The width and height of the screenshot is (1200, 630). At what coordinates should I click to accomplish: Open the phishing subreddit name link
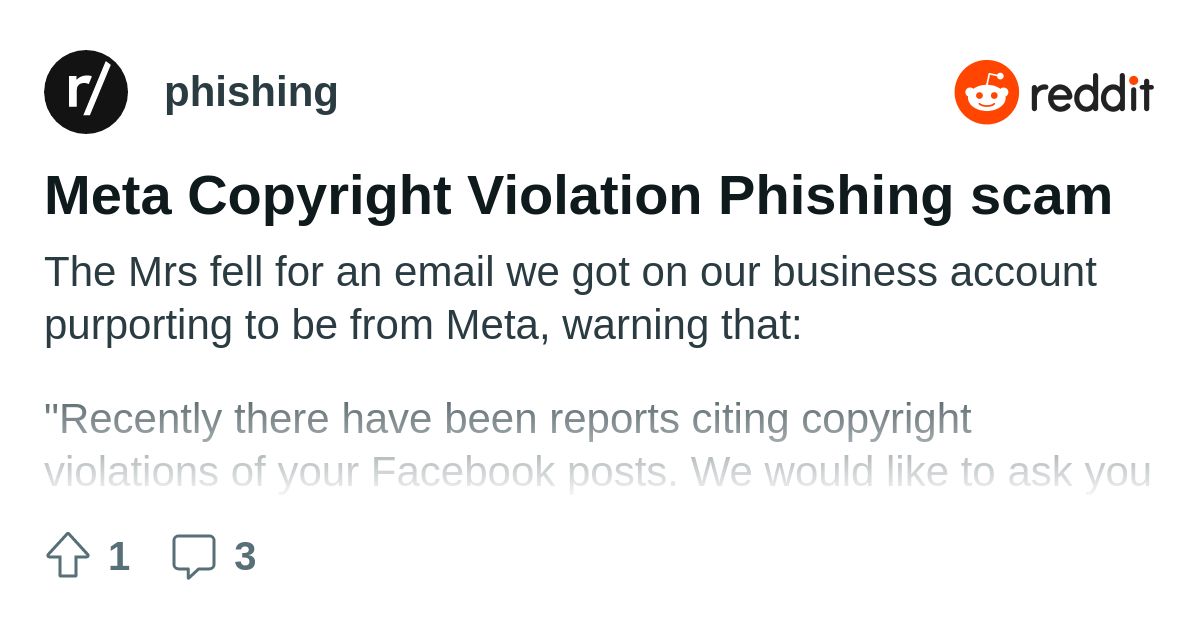click(251, 92)
